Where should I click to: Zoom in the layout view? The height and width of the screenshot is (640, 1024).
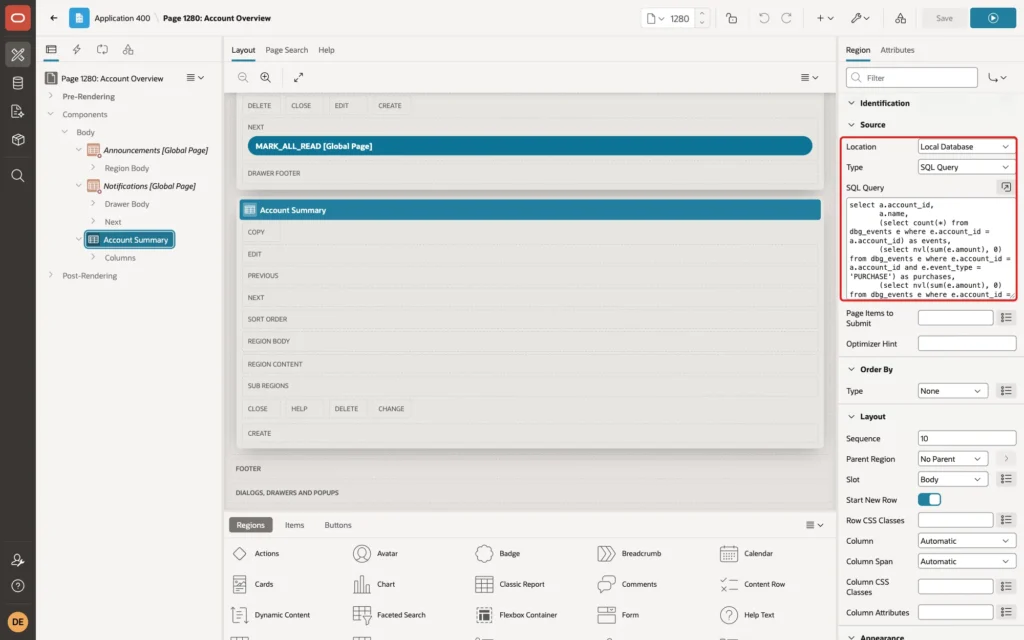point(266,77)
